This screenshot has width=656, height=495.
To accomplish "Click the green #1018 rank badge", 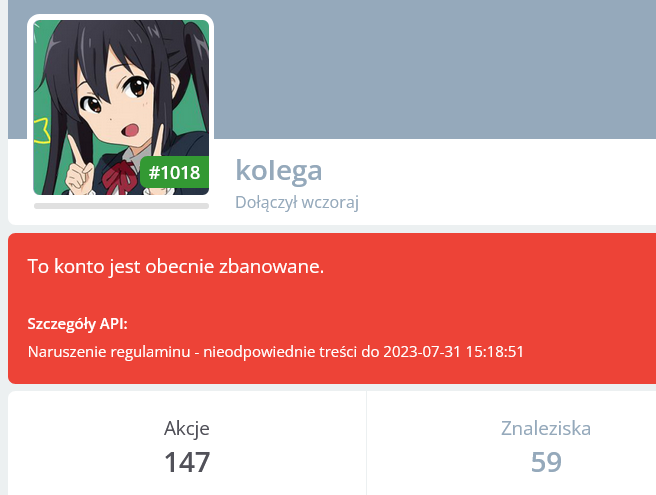I will (x=174, y=172).
